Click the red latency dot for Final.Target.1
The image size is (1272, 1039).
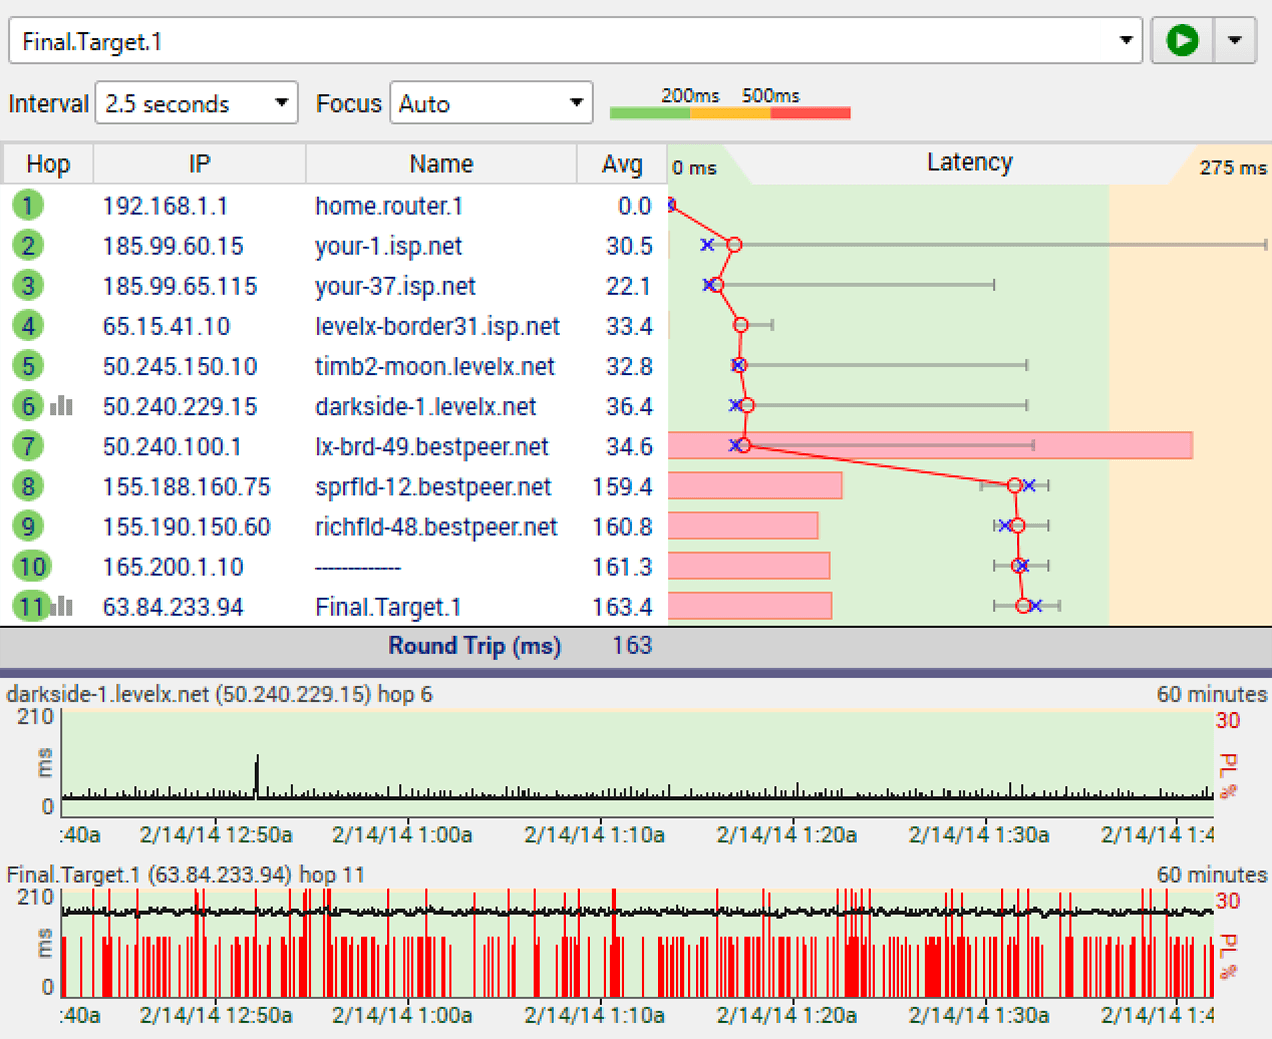point(1022,605)
